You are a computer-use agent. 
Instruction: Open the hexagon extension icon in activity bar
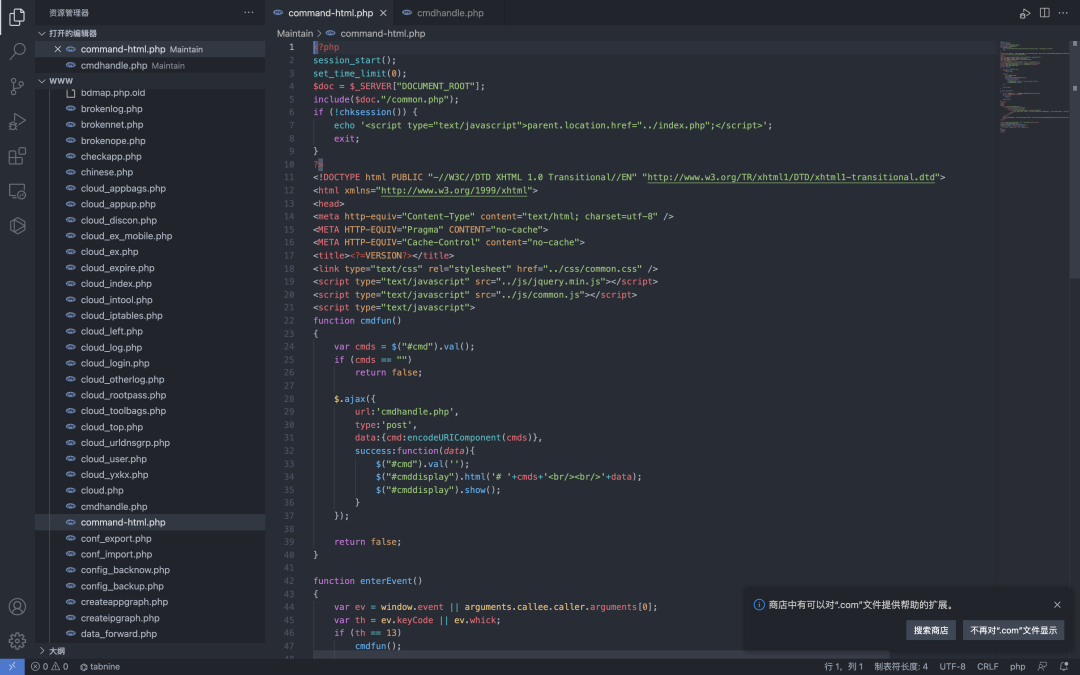point(17,225)
